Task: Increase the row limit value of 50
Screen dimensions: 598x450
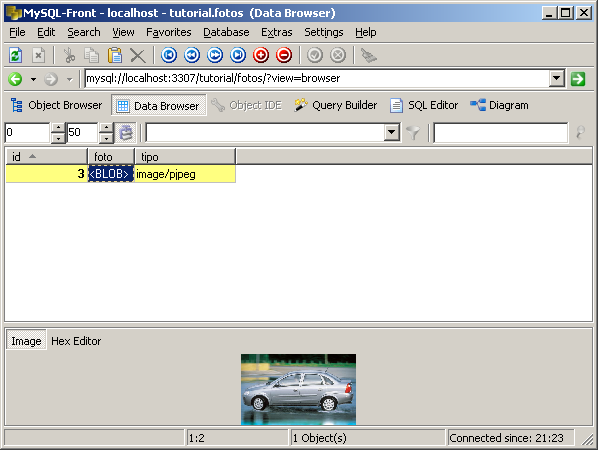Action: point(106,128)
